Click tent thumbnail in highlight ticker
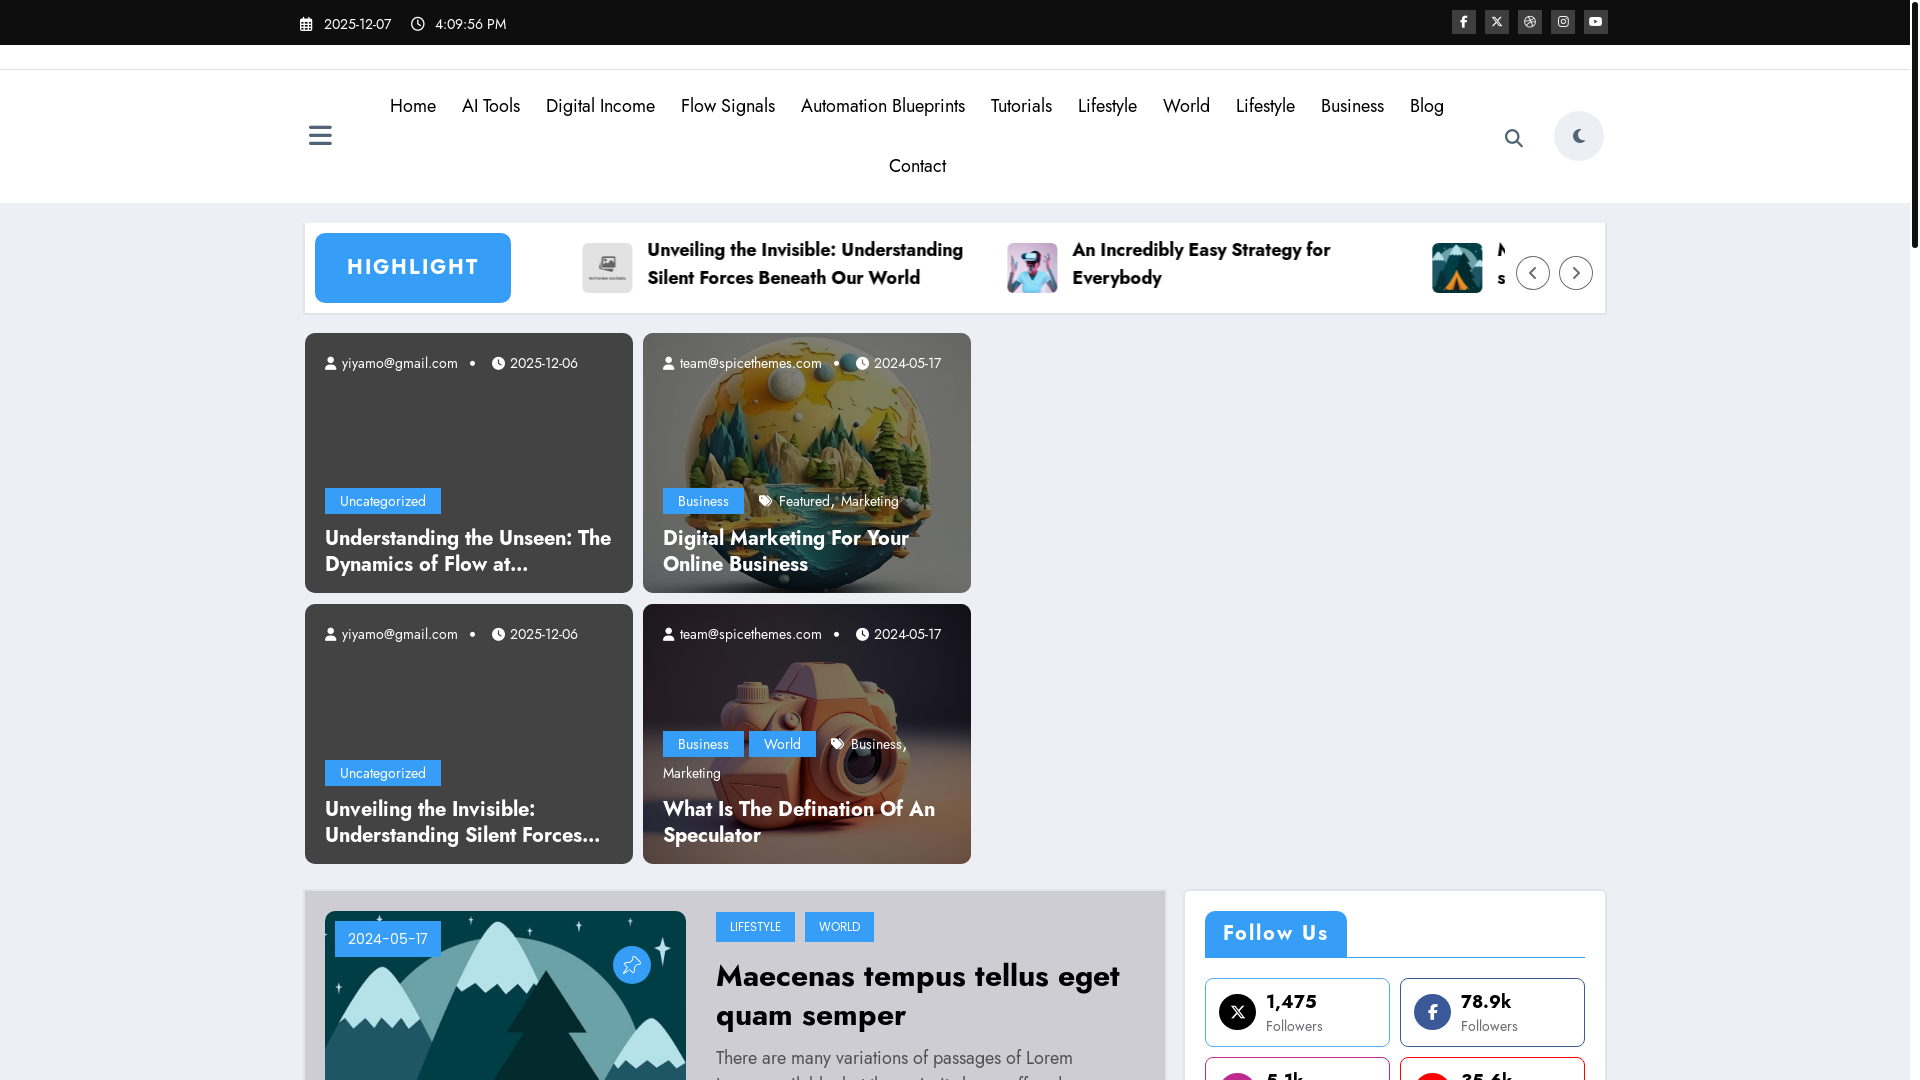 [x=1457, y=268]
